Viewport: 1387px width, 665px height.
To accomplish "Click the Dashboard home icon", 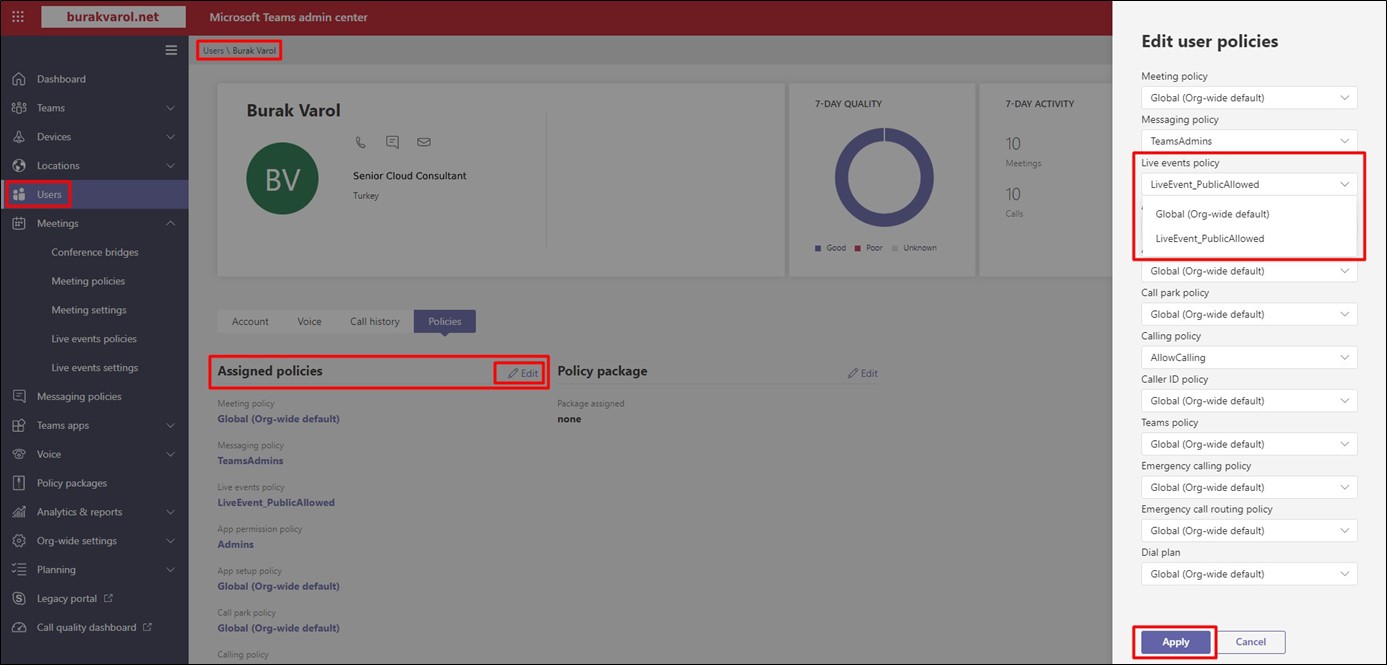I will 19,79.
